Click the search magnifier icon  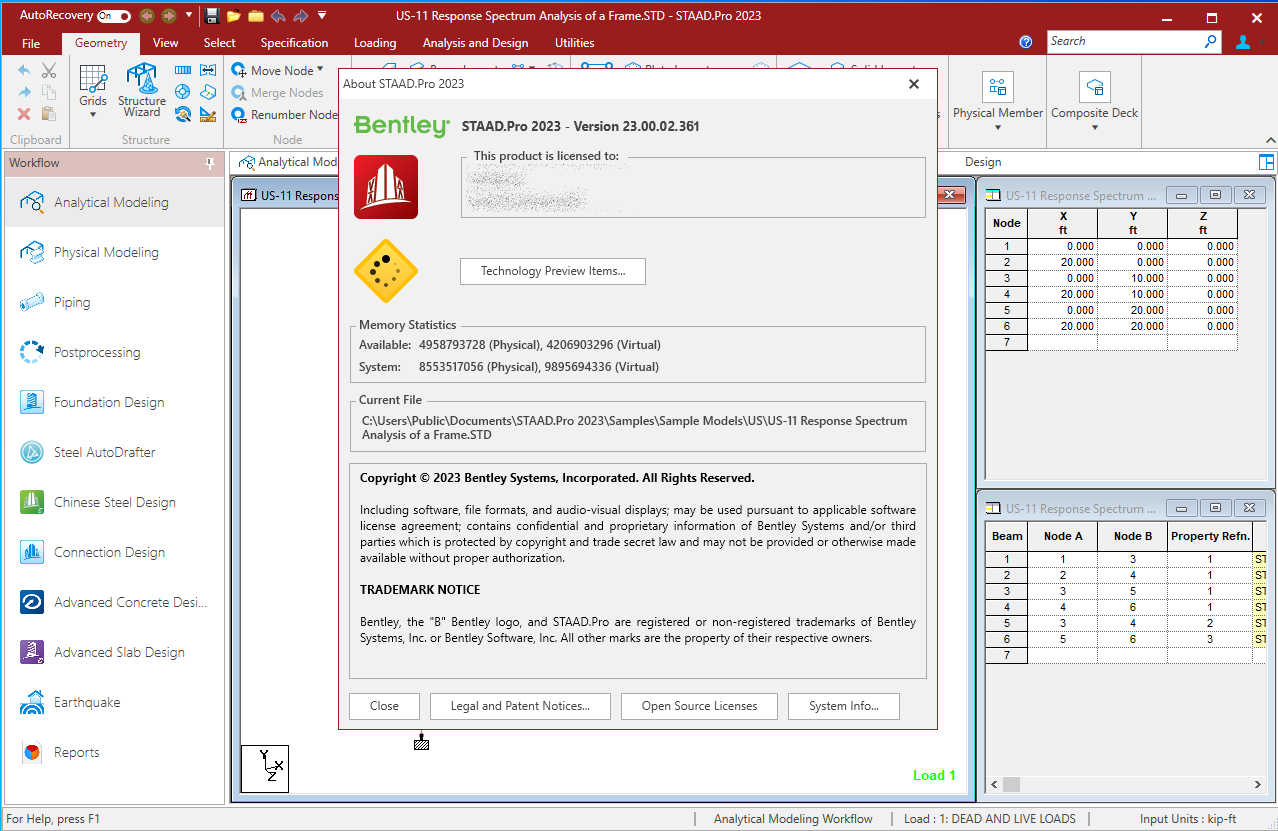[x=1211, y=41]
